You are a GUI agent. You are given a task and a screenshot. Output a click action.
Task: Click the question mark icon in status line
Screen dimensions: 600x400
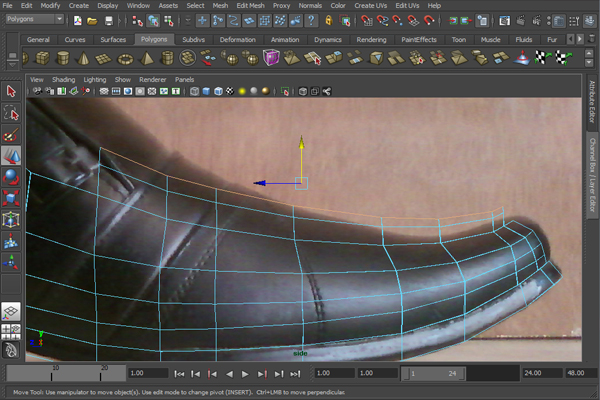coord(311,20)
